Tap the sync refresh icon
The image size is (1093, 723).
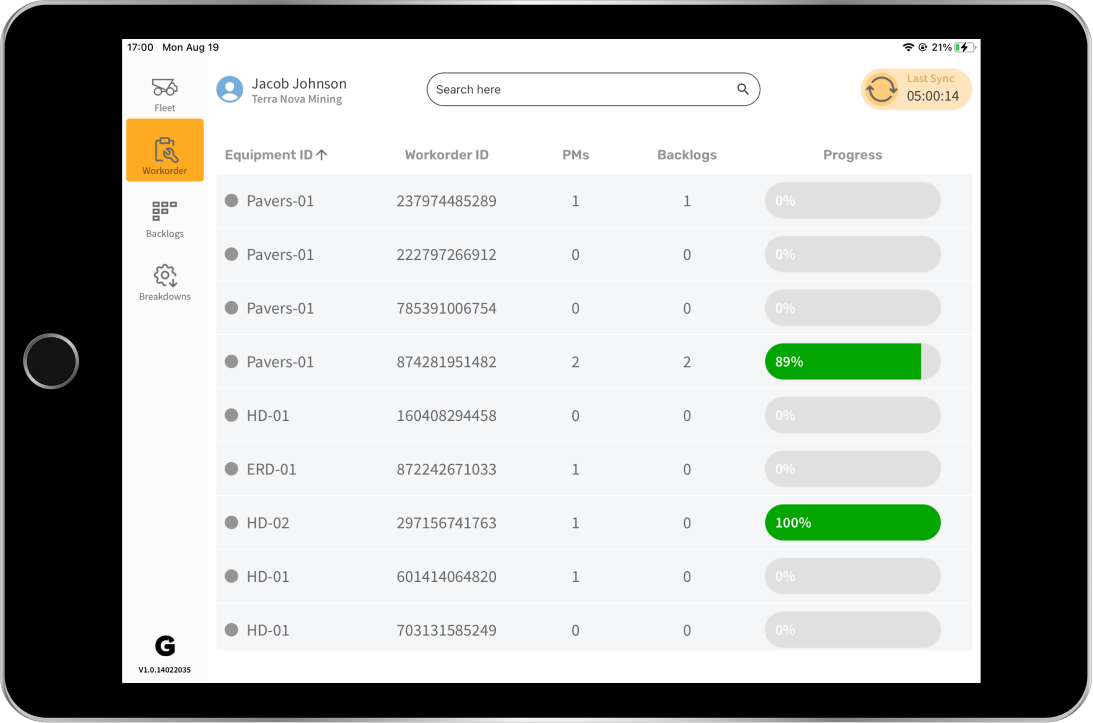click(x=881, y=89)
